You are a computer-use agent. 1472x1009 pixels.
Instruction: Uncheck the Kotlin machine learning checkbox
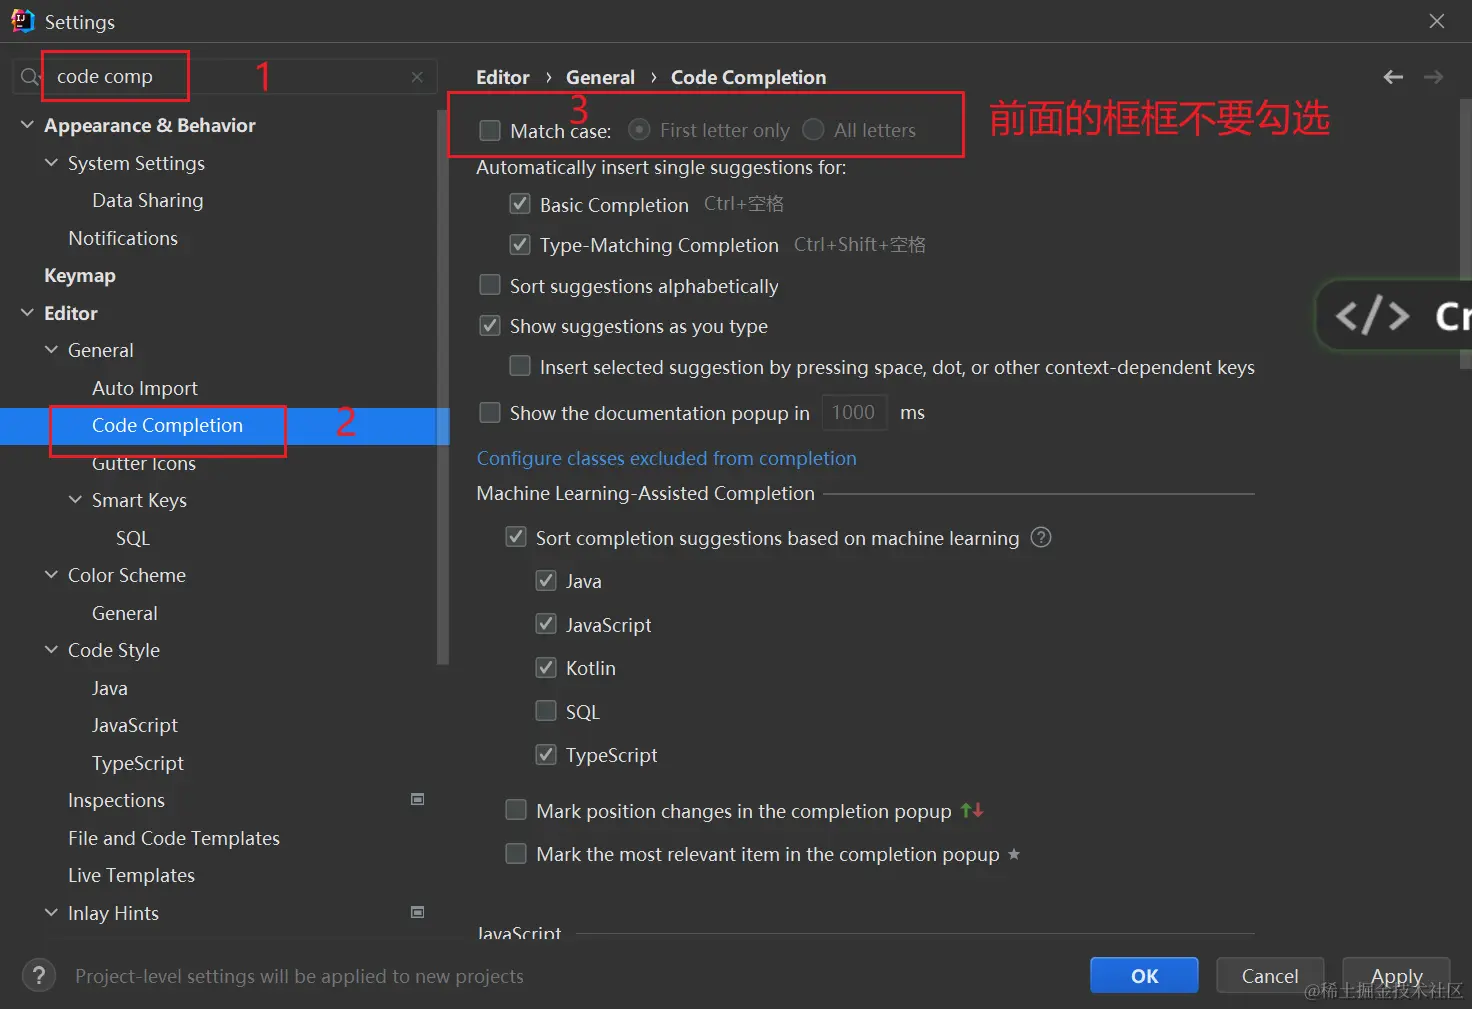(546, 667)
